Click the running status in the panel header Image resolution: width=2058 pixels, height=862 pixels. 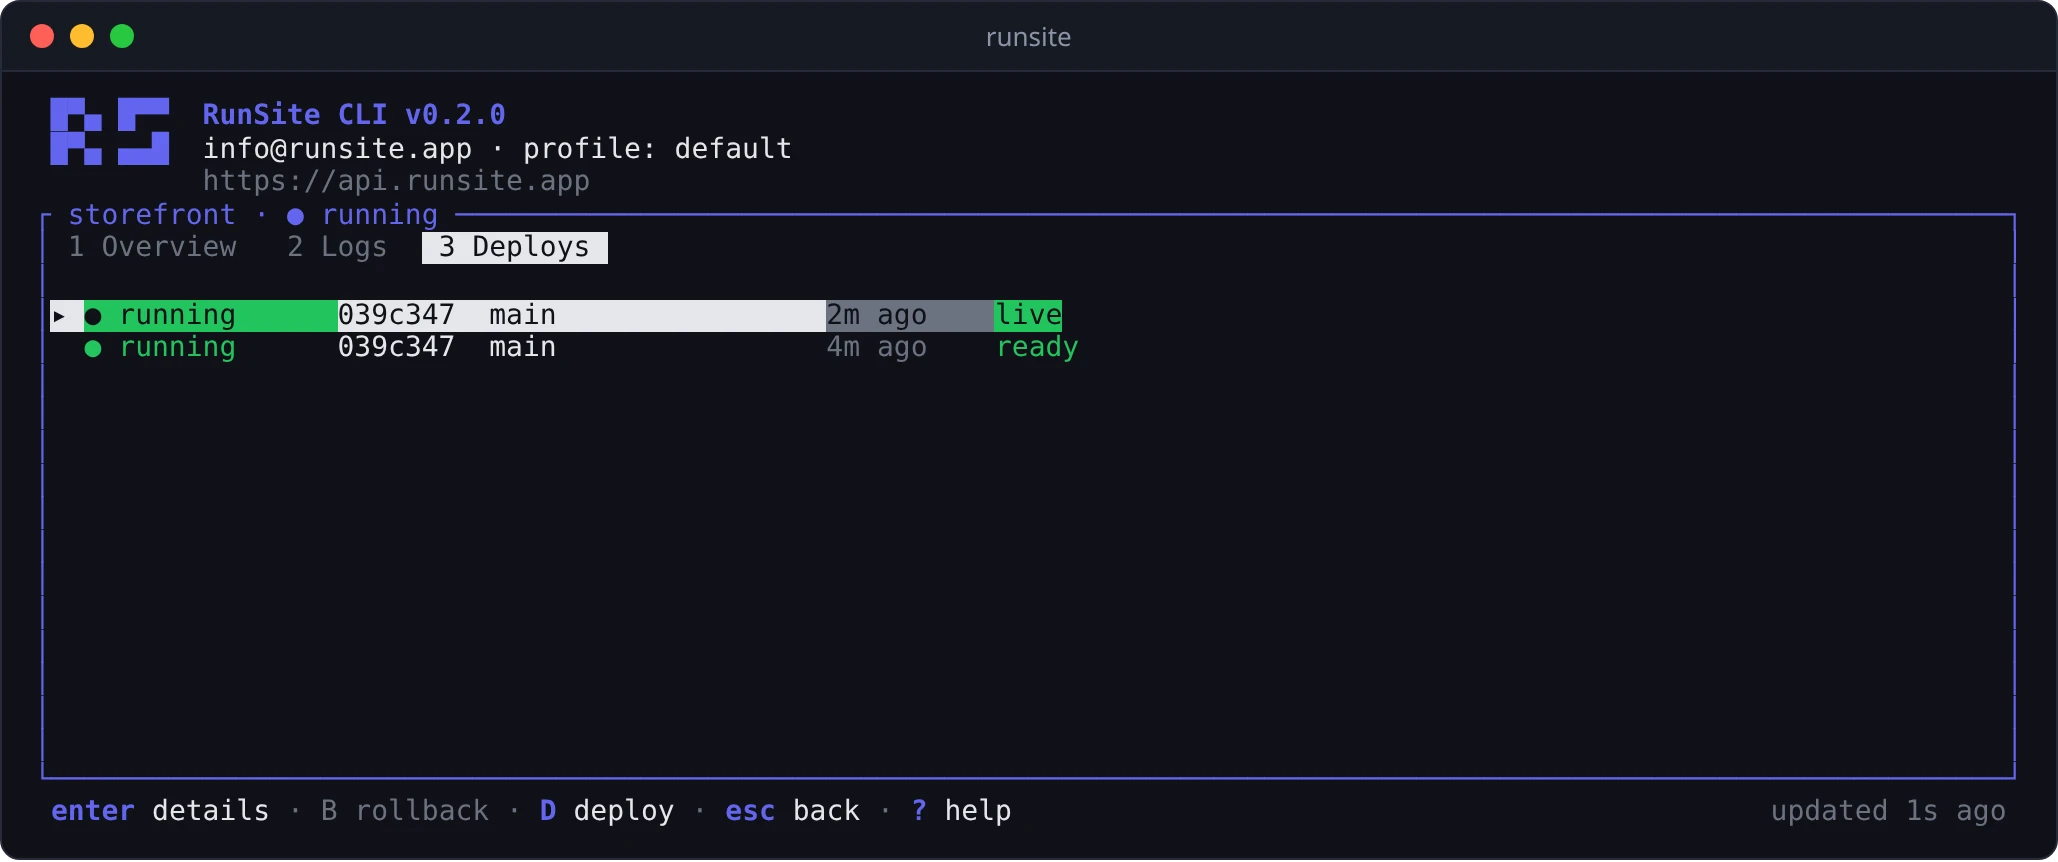click(380, 215)
